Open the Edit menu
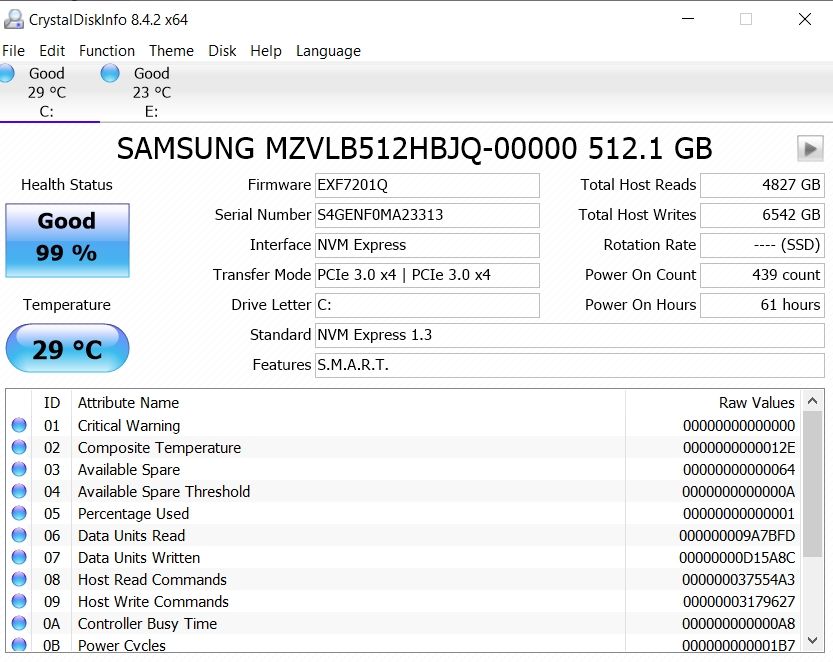The width and height of the screenshot is (833, 662). pyautogui.click(x=52, y=51)
